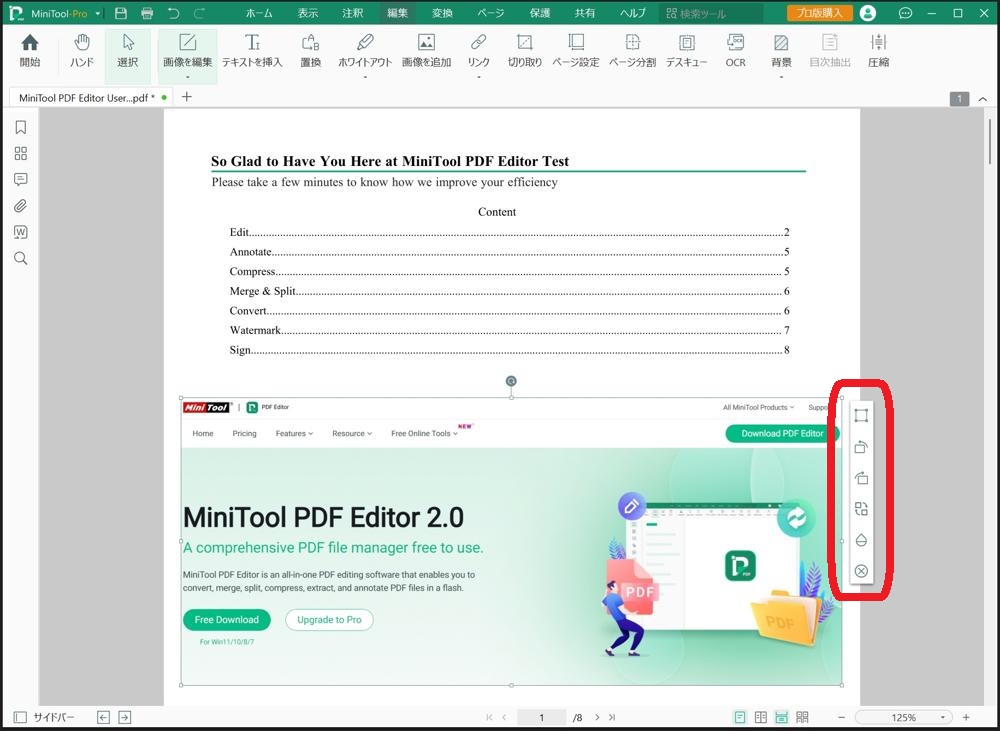Click the print icon in the title bar
This screenshot has height=731, width=1000.
(147, 13)
